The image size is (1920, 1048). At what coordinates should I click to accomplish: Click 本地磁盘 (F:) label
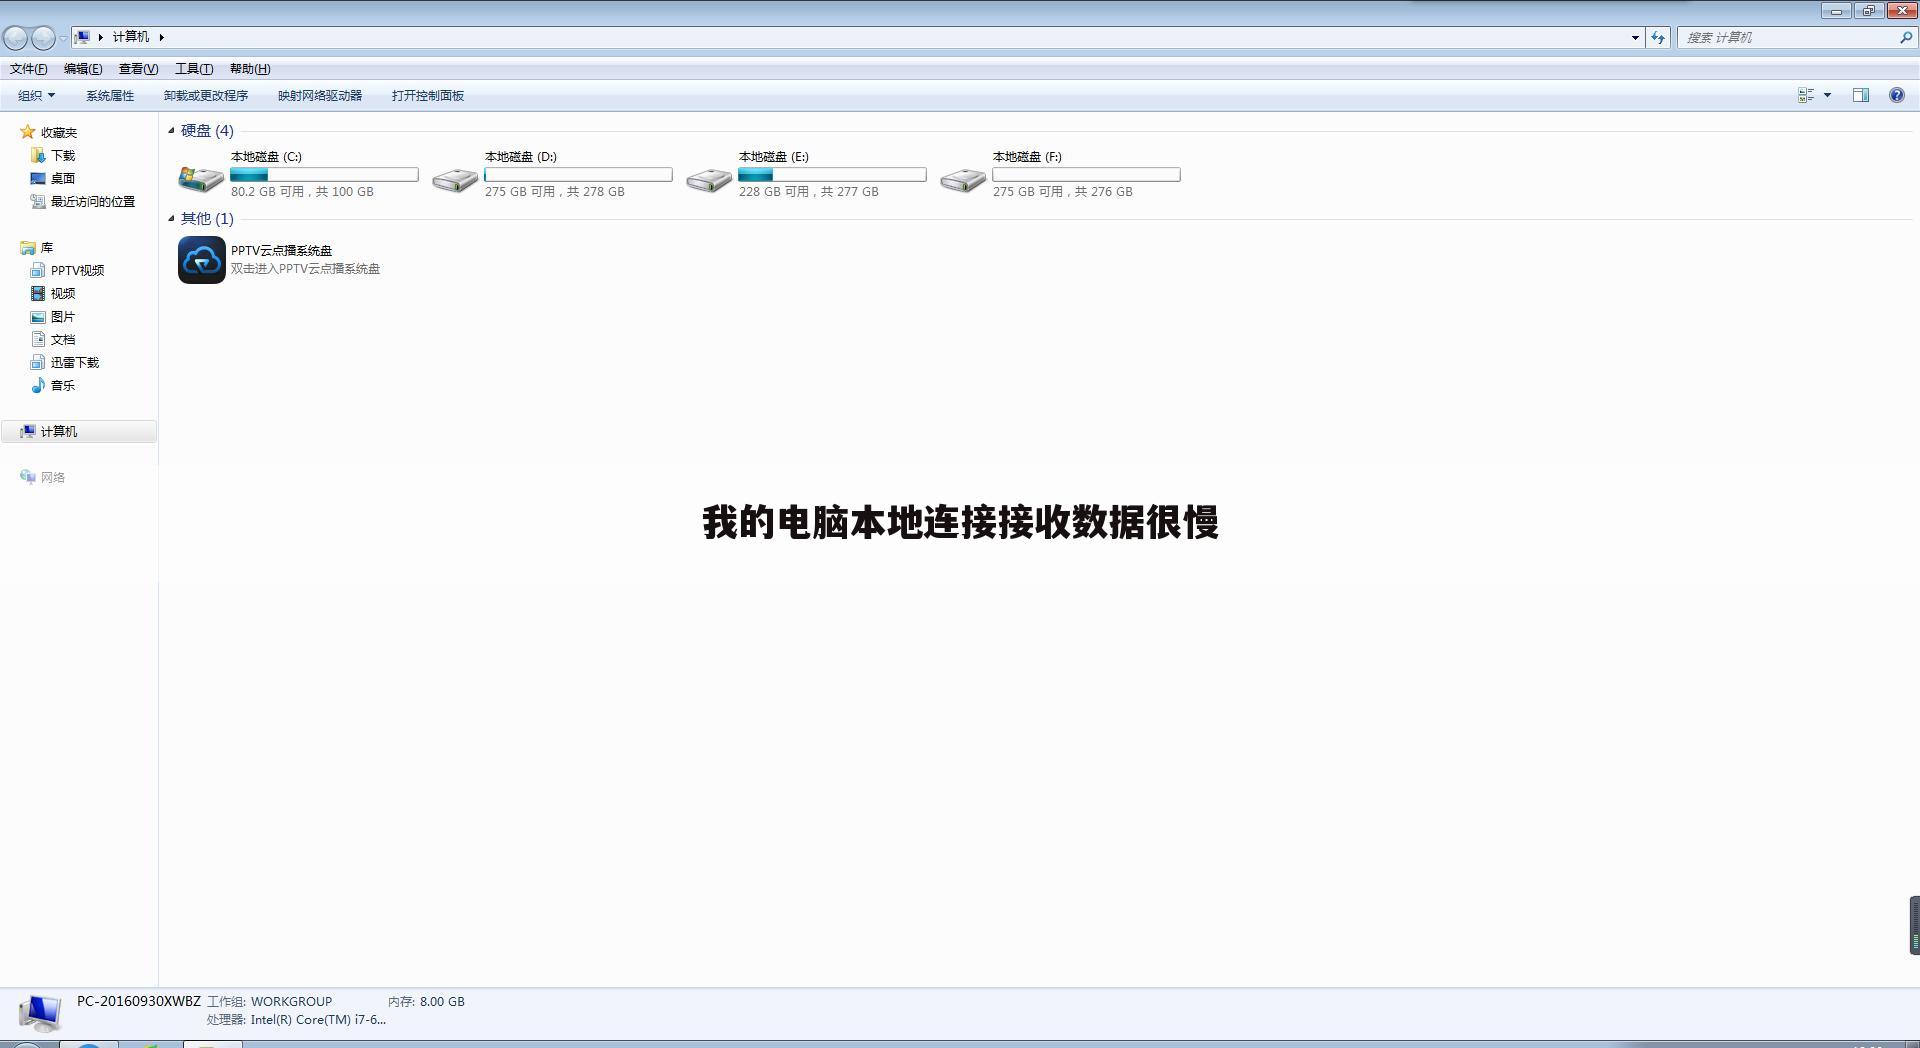pos(1027,156)
